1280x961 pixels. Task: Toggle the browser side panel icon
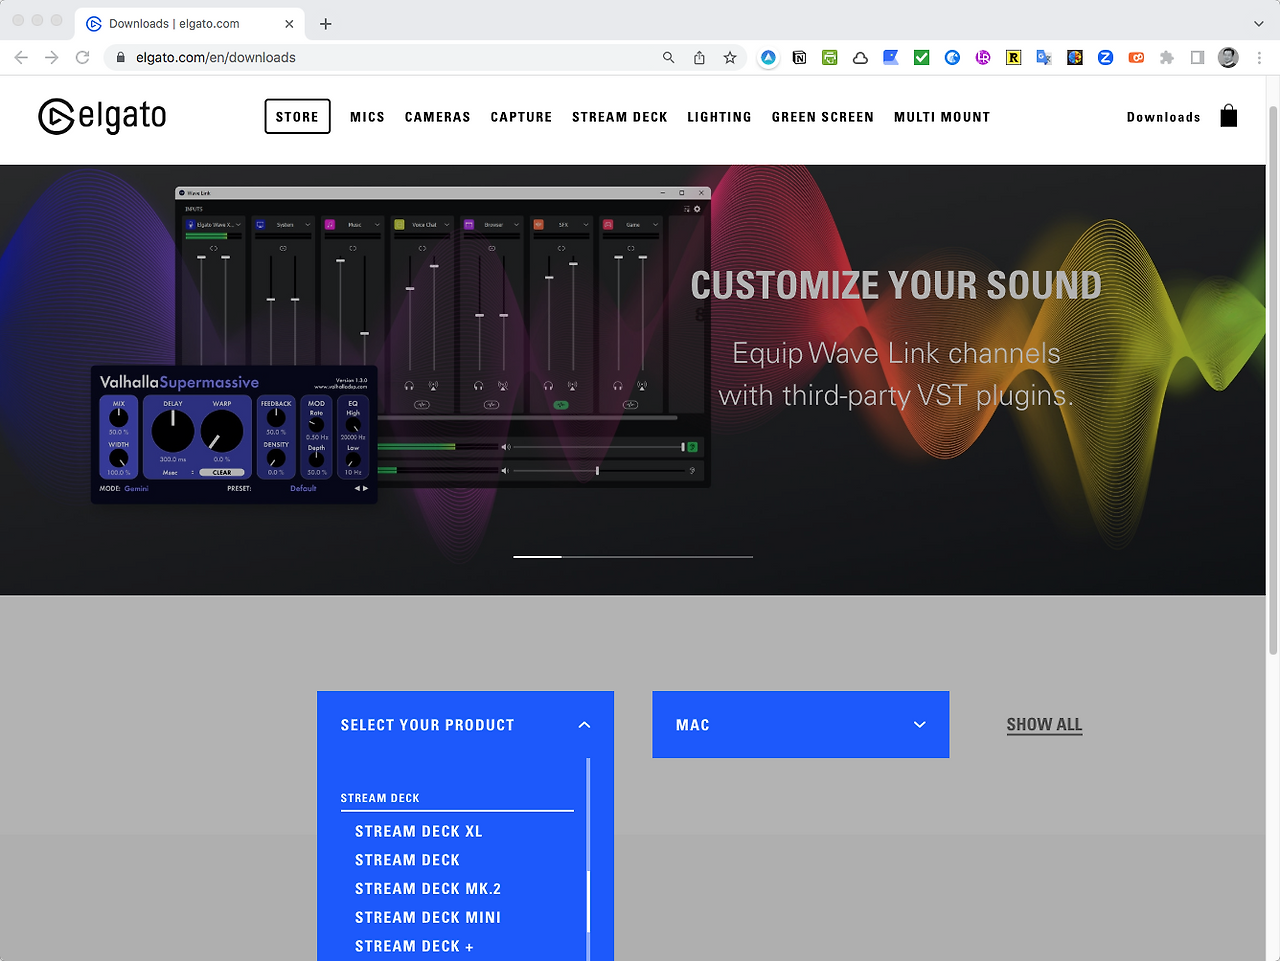[1197, 58]
